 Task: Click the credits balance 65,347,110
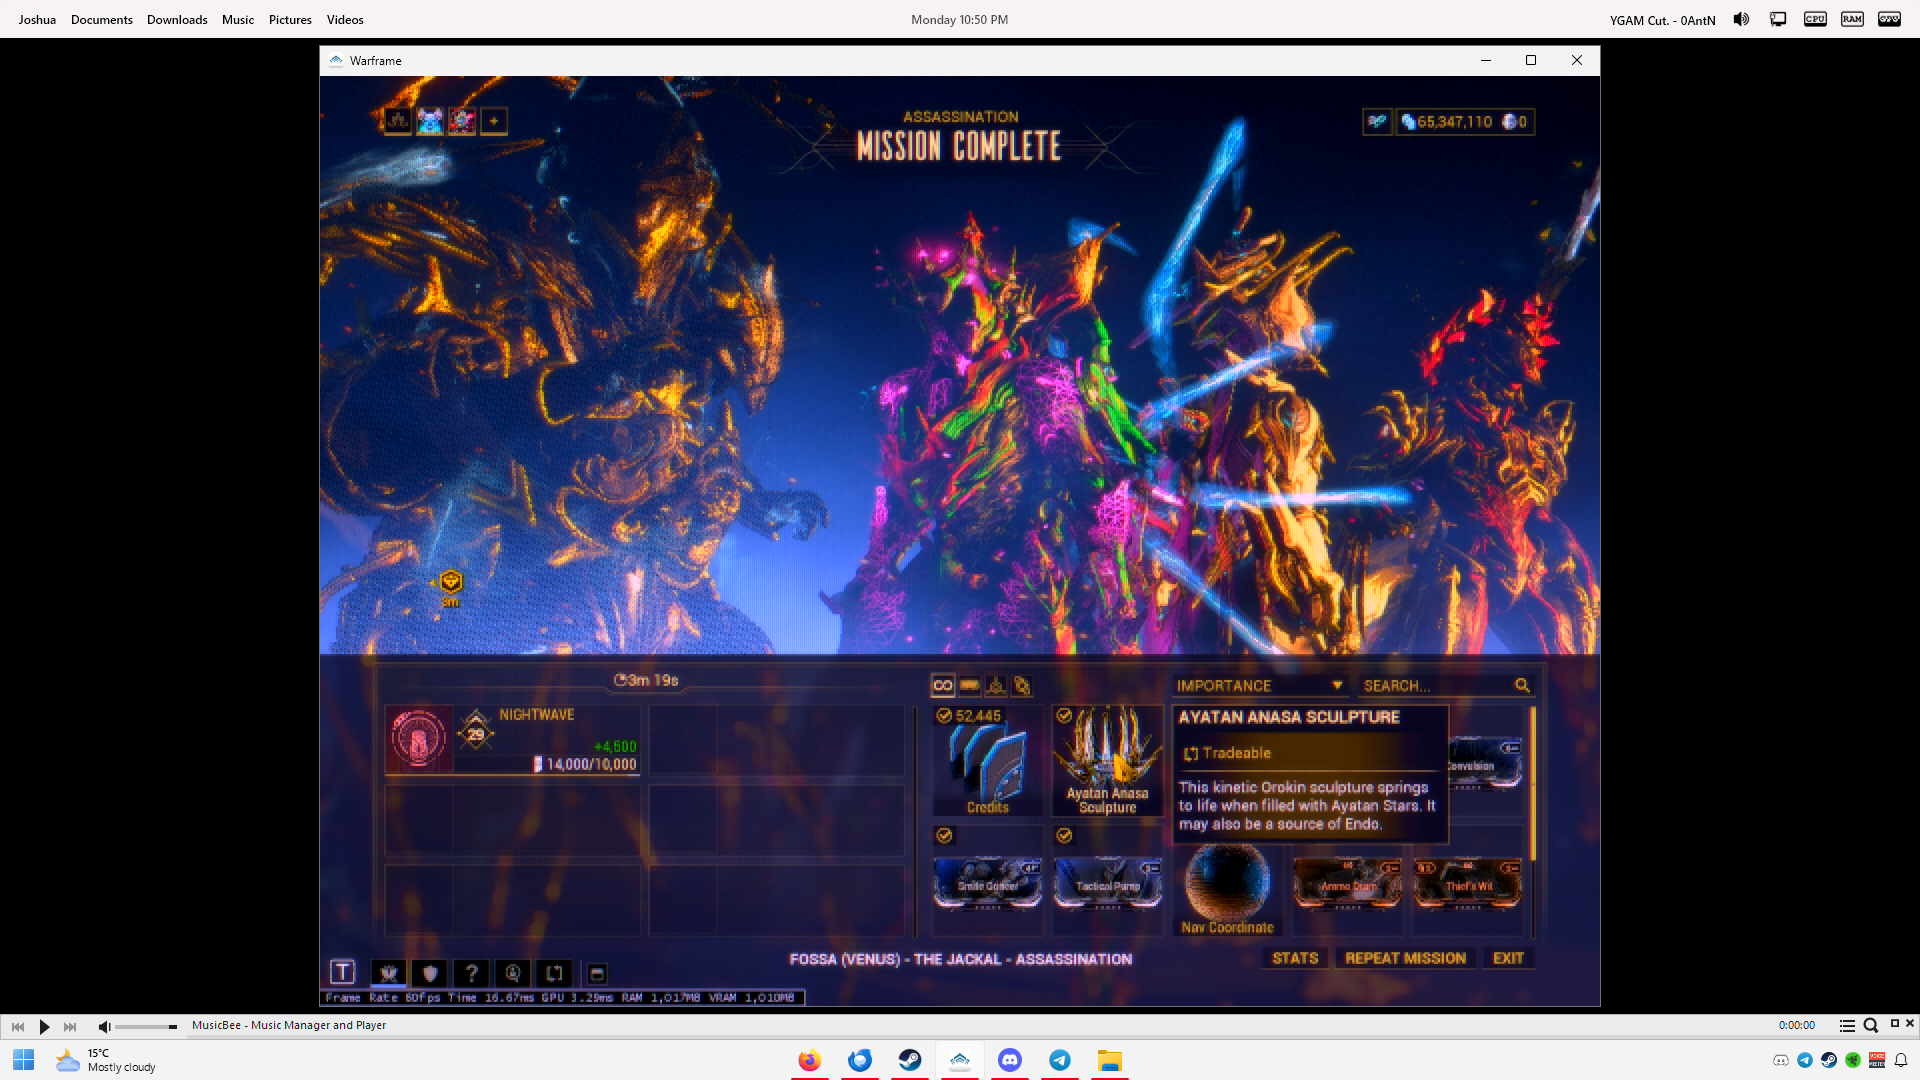pyautogui.click(x=1454, y=122)
